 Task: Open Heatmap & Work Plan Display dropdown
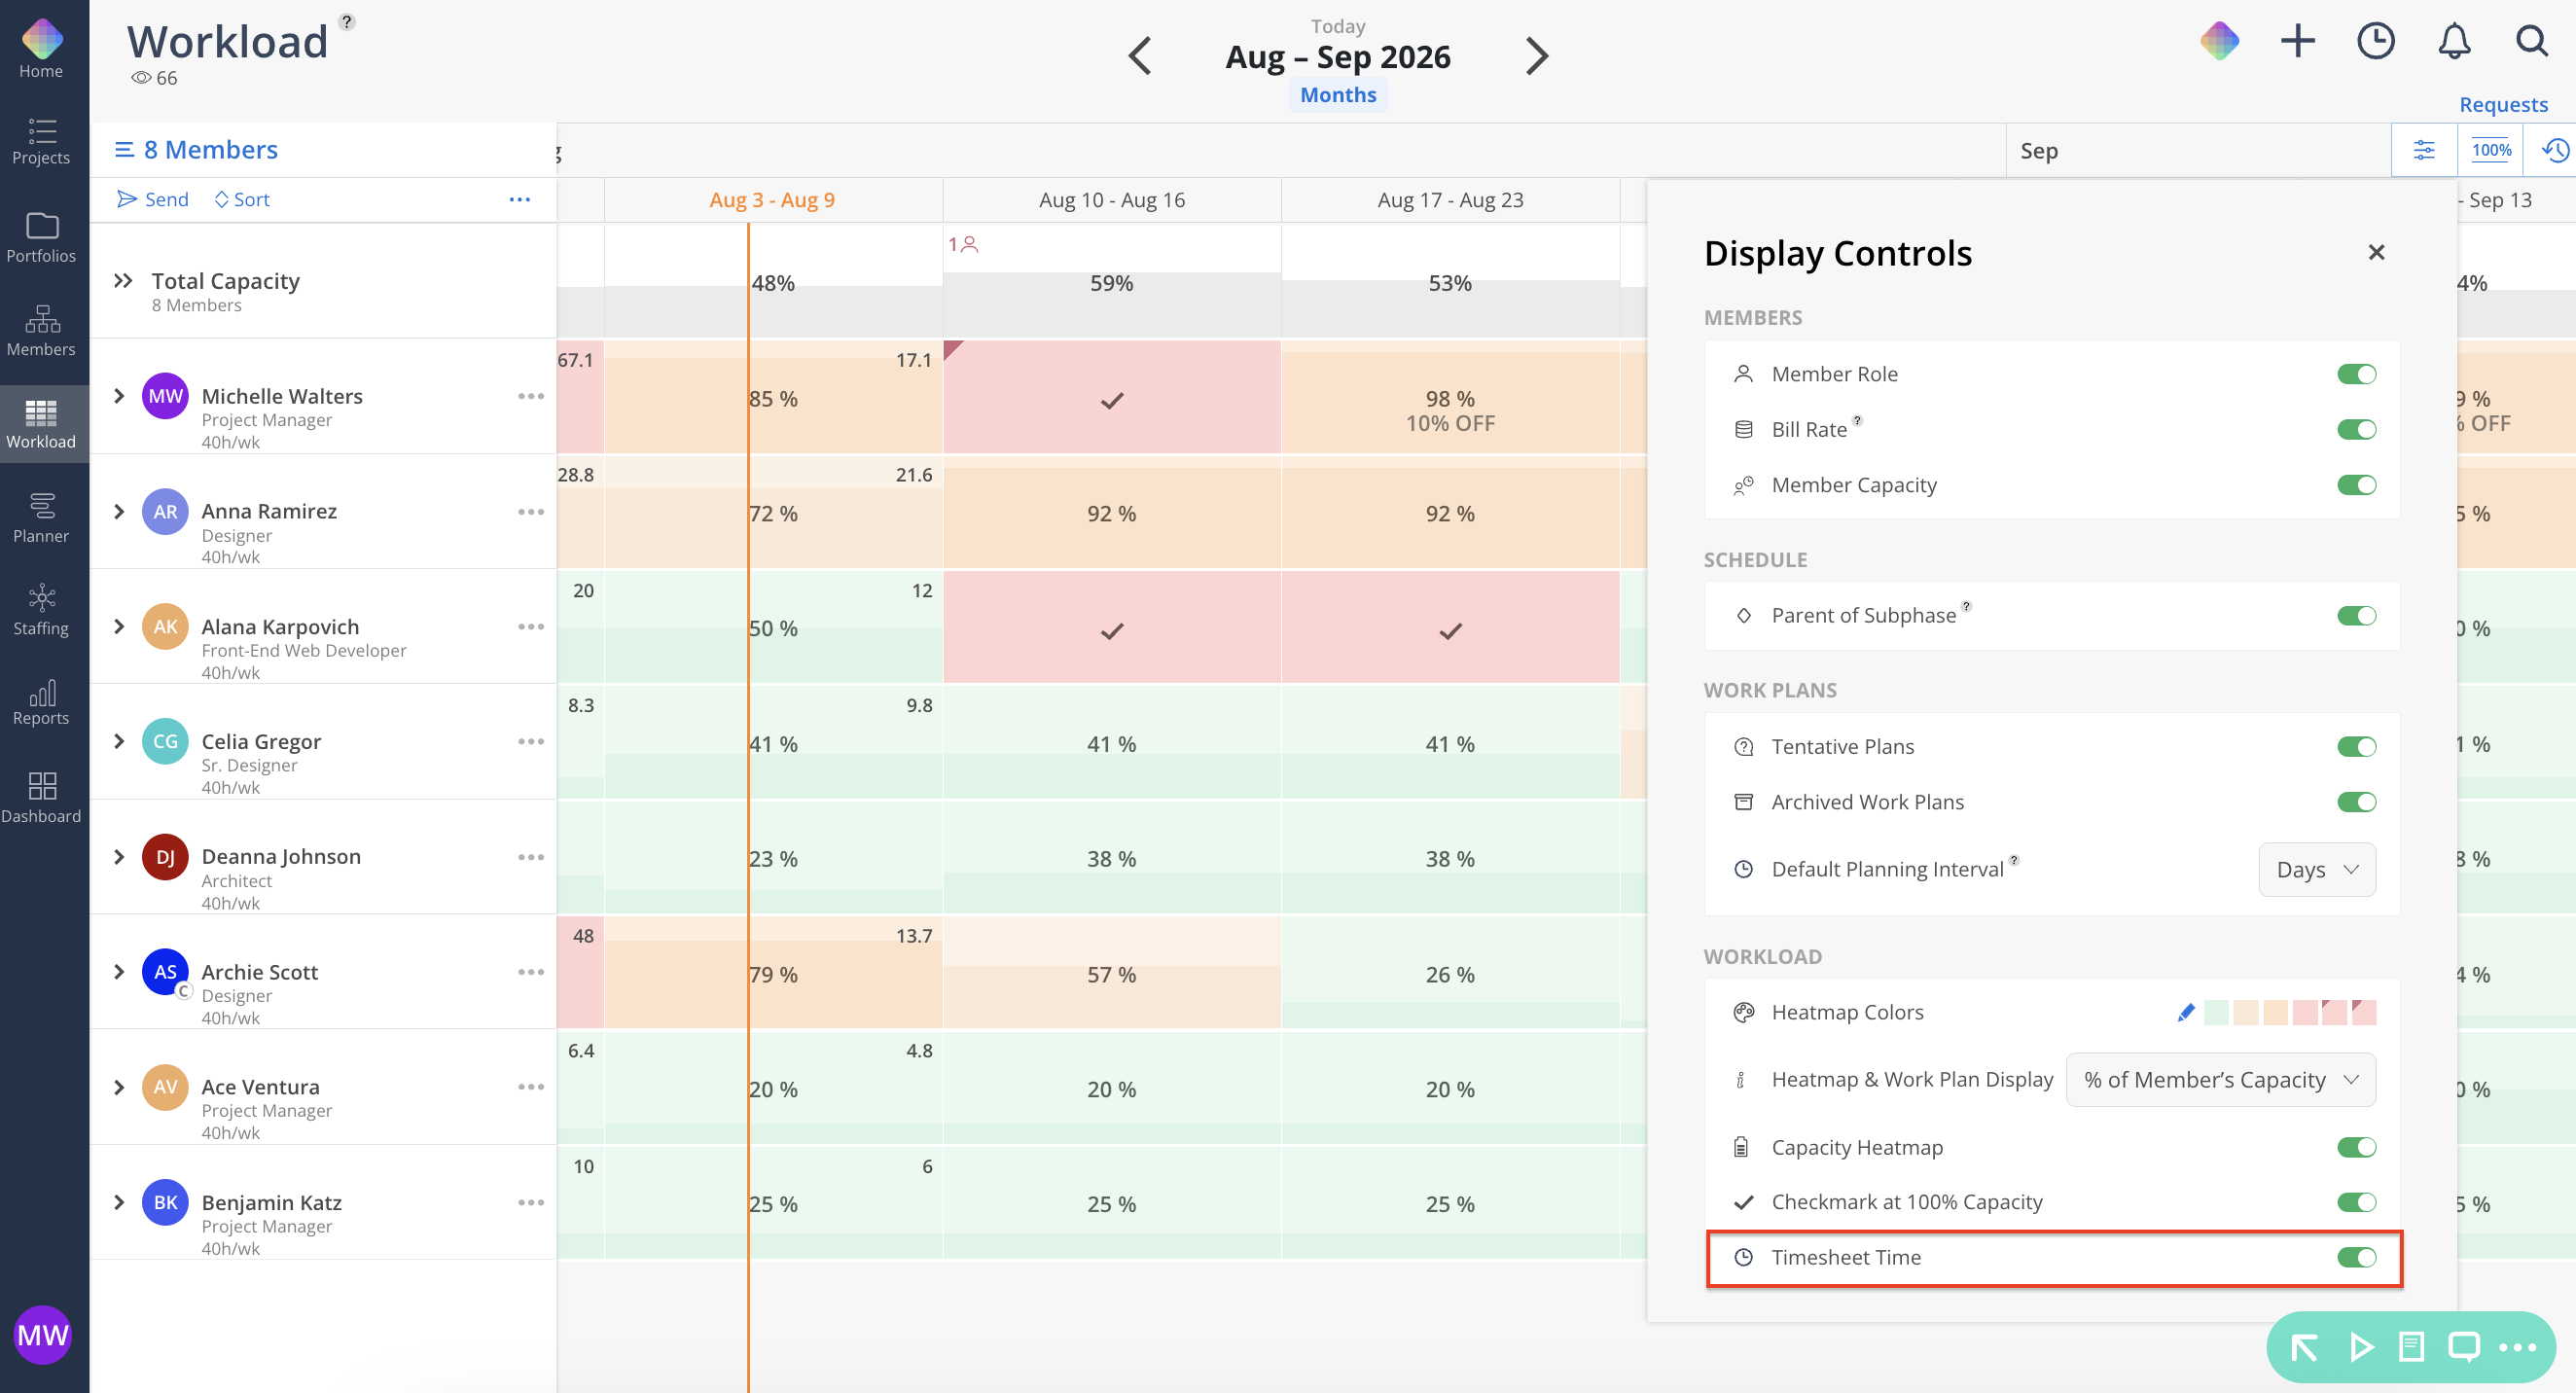[2220, 1079]
